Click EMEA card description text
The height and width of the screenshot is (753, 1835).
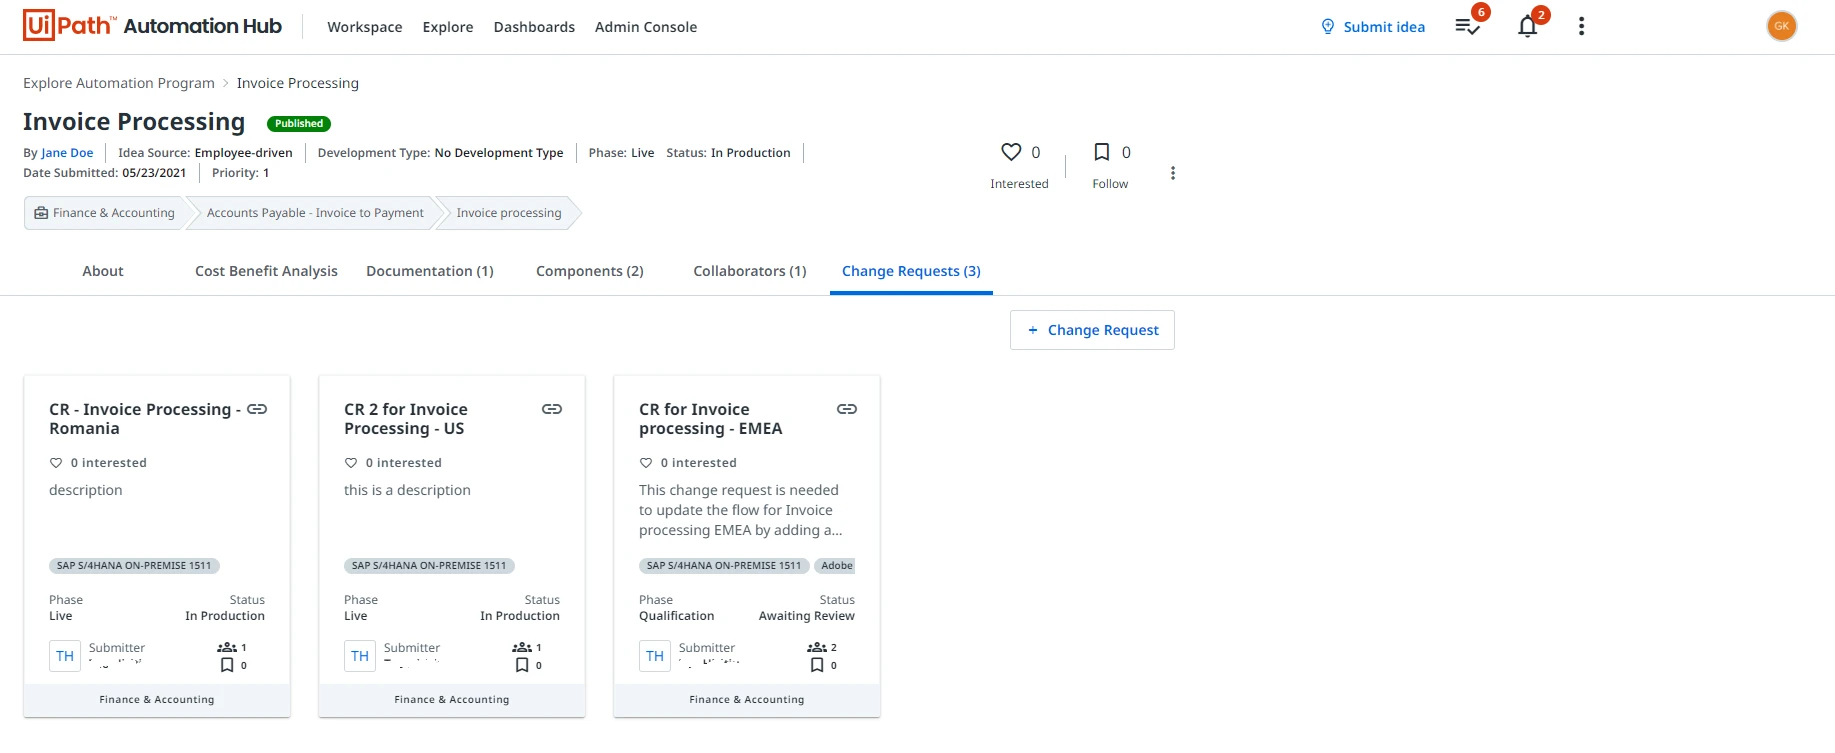[x=741, y=510]
